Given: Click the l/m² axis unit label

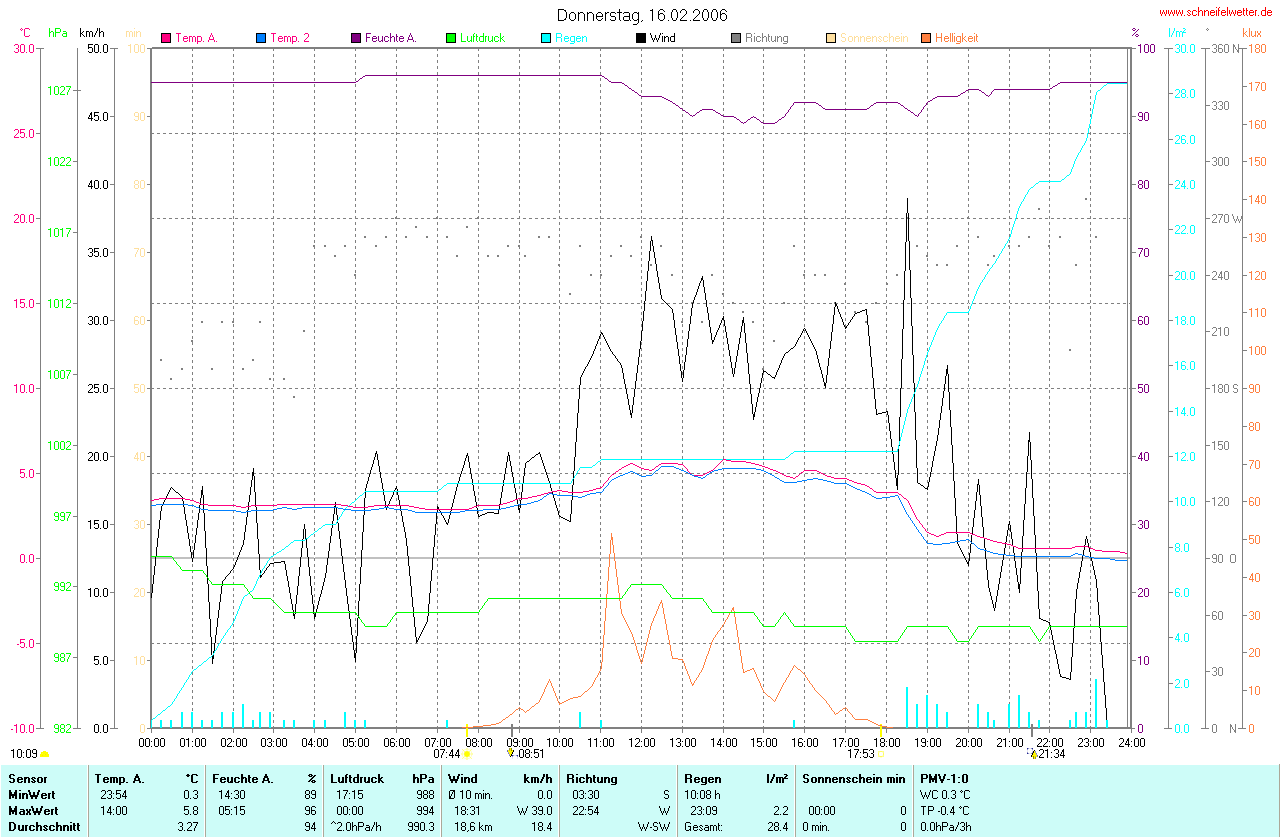Looking at the screenshot, I should pyautogui.click(x=1176, y=33).
